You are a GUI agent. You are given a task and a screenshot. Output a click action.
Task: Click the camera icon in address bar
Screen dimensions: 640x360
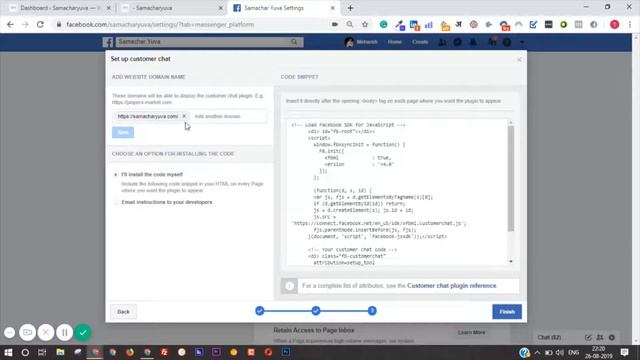(335, 24)
